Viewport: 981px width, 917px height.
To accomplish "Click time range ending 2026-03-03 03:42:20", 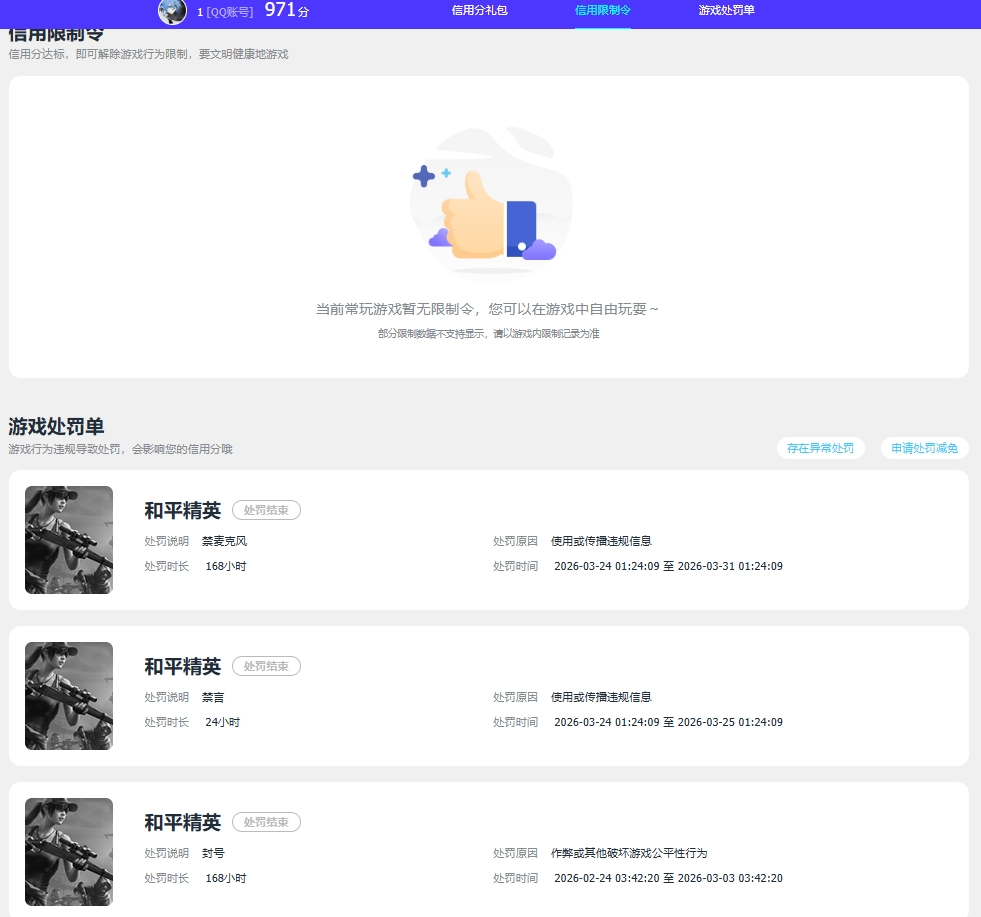I will pos(668,878).
